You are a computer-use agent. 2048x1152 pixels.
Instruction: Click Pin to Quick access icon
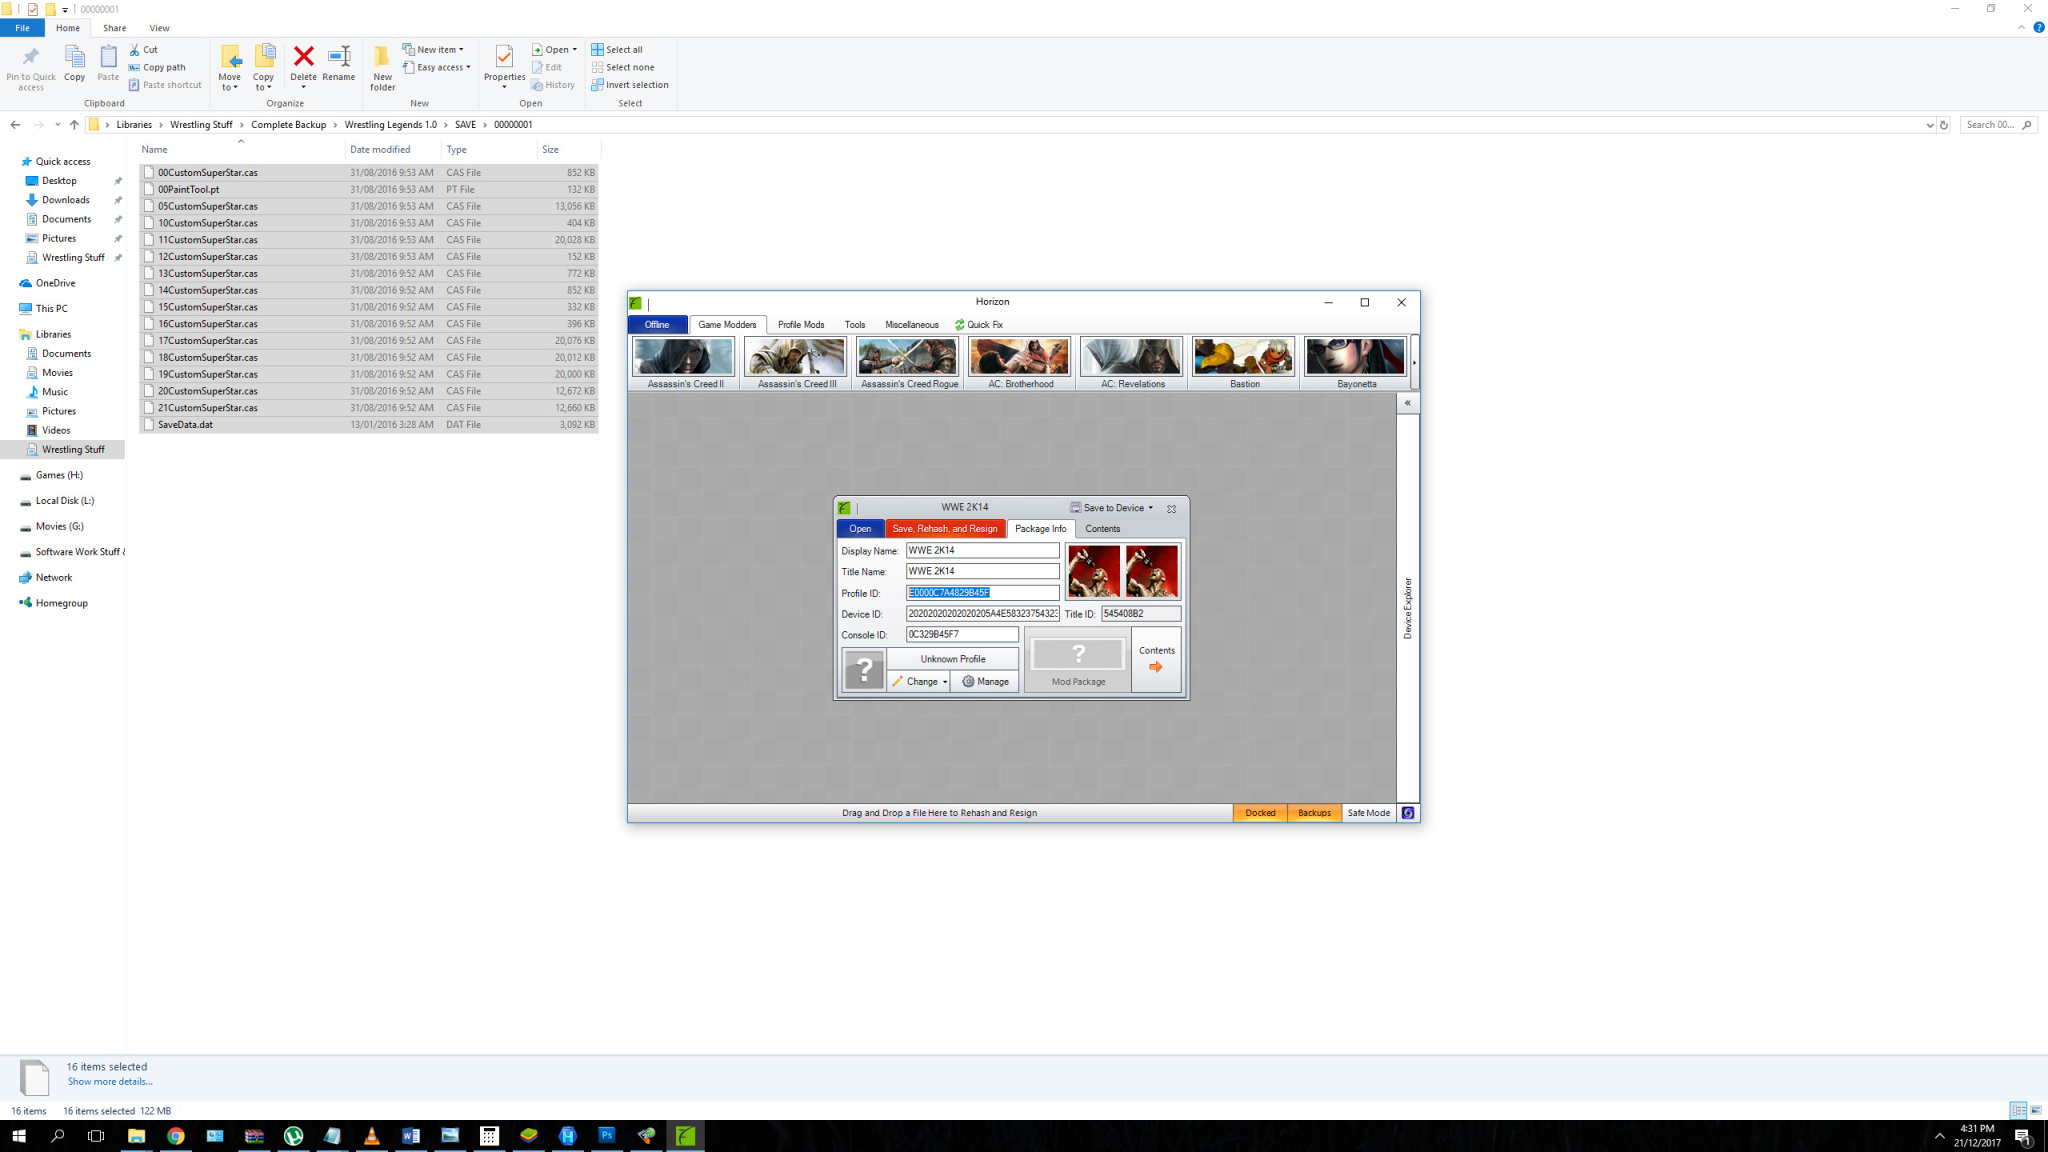click(31, 67)
